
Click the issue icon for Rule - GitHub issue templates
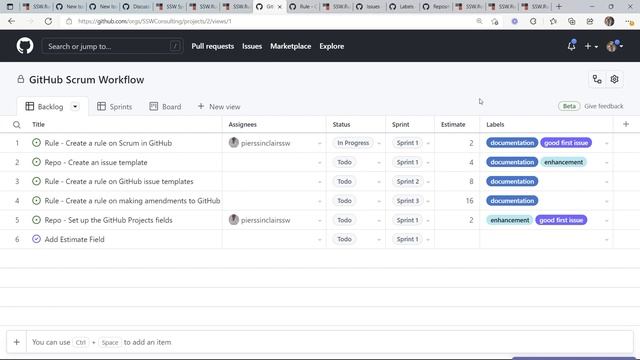[x=36, y=181]
